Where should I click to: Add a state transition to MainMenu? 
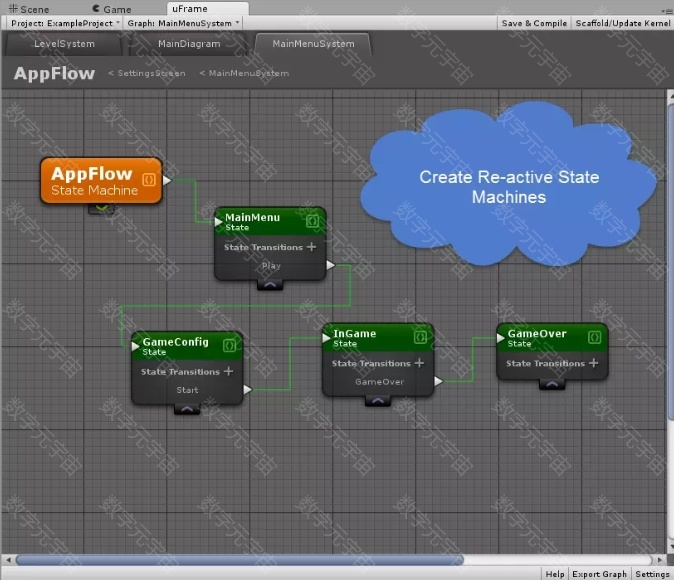point(312,247)
